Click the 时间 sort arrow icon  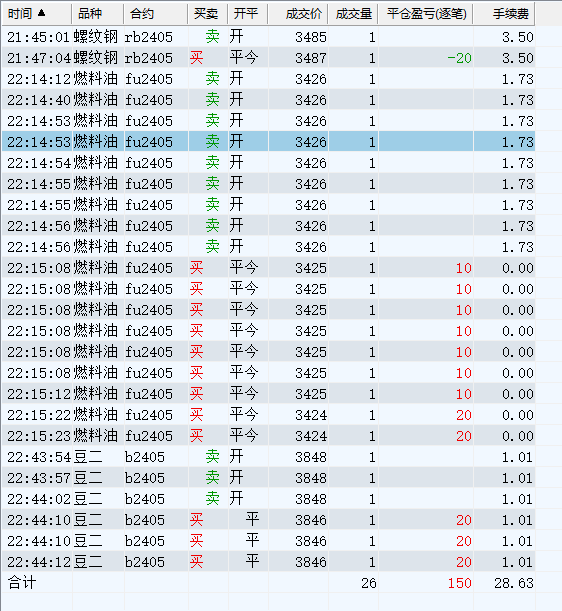tap(41, 13)
